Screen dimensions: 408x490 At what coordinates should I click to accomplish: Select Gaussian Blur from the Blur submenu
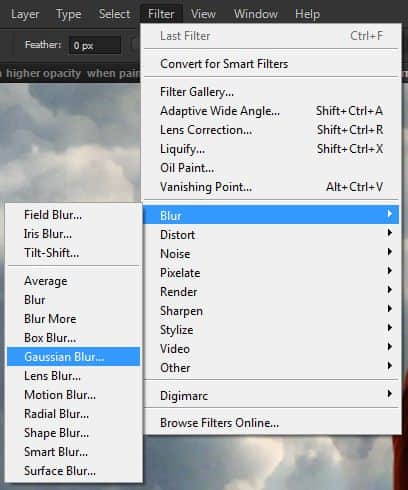[73, 357]
